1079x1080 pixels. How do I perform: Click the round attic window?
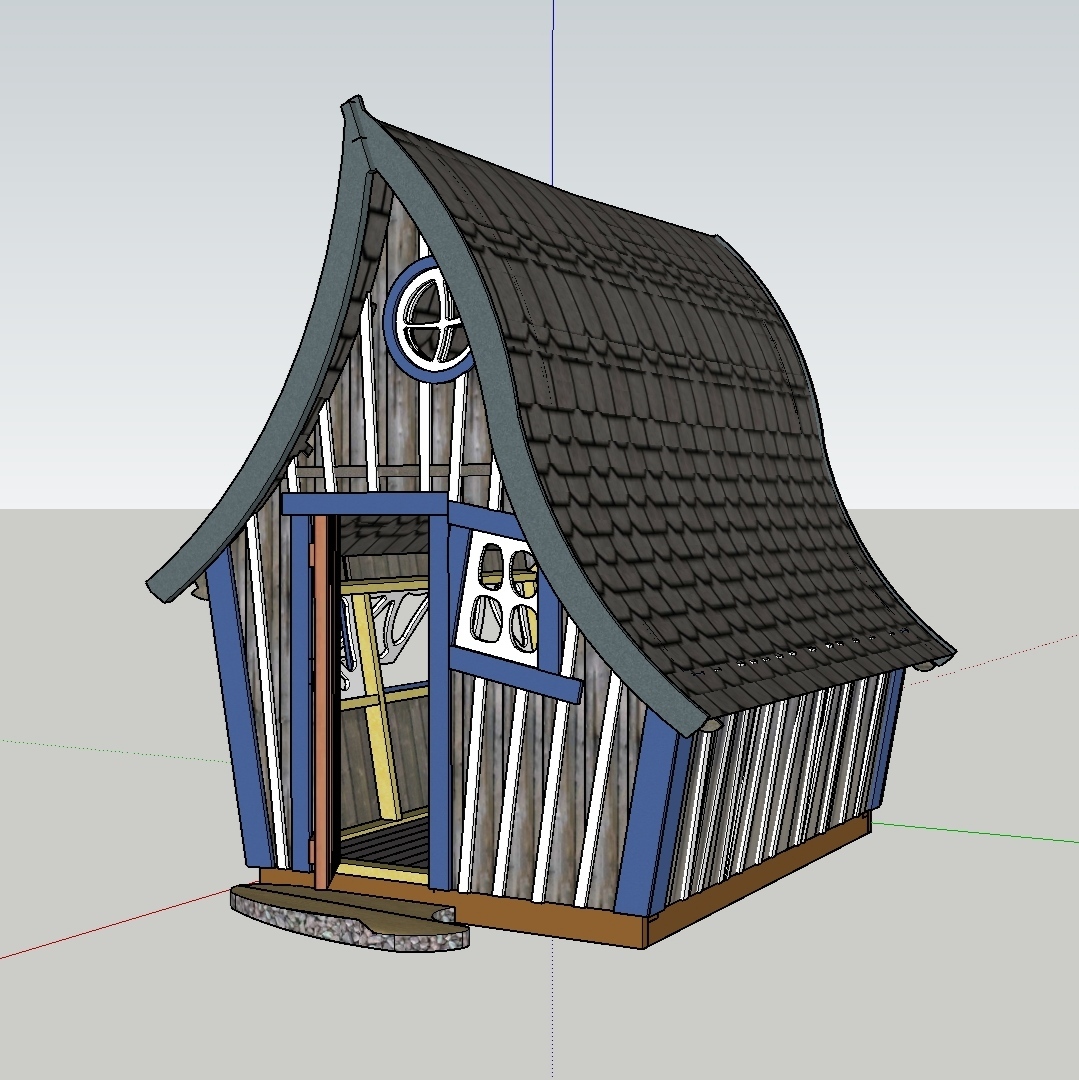tap(429, 318)
